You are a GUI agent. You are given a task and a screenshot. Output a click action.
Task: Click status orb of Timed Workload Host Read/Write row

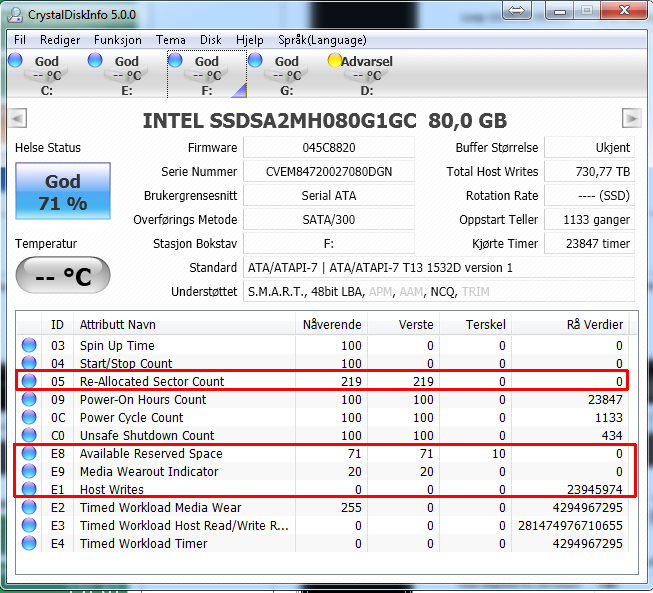29,525
